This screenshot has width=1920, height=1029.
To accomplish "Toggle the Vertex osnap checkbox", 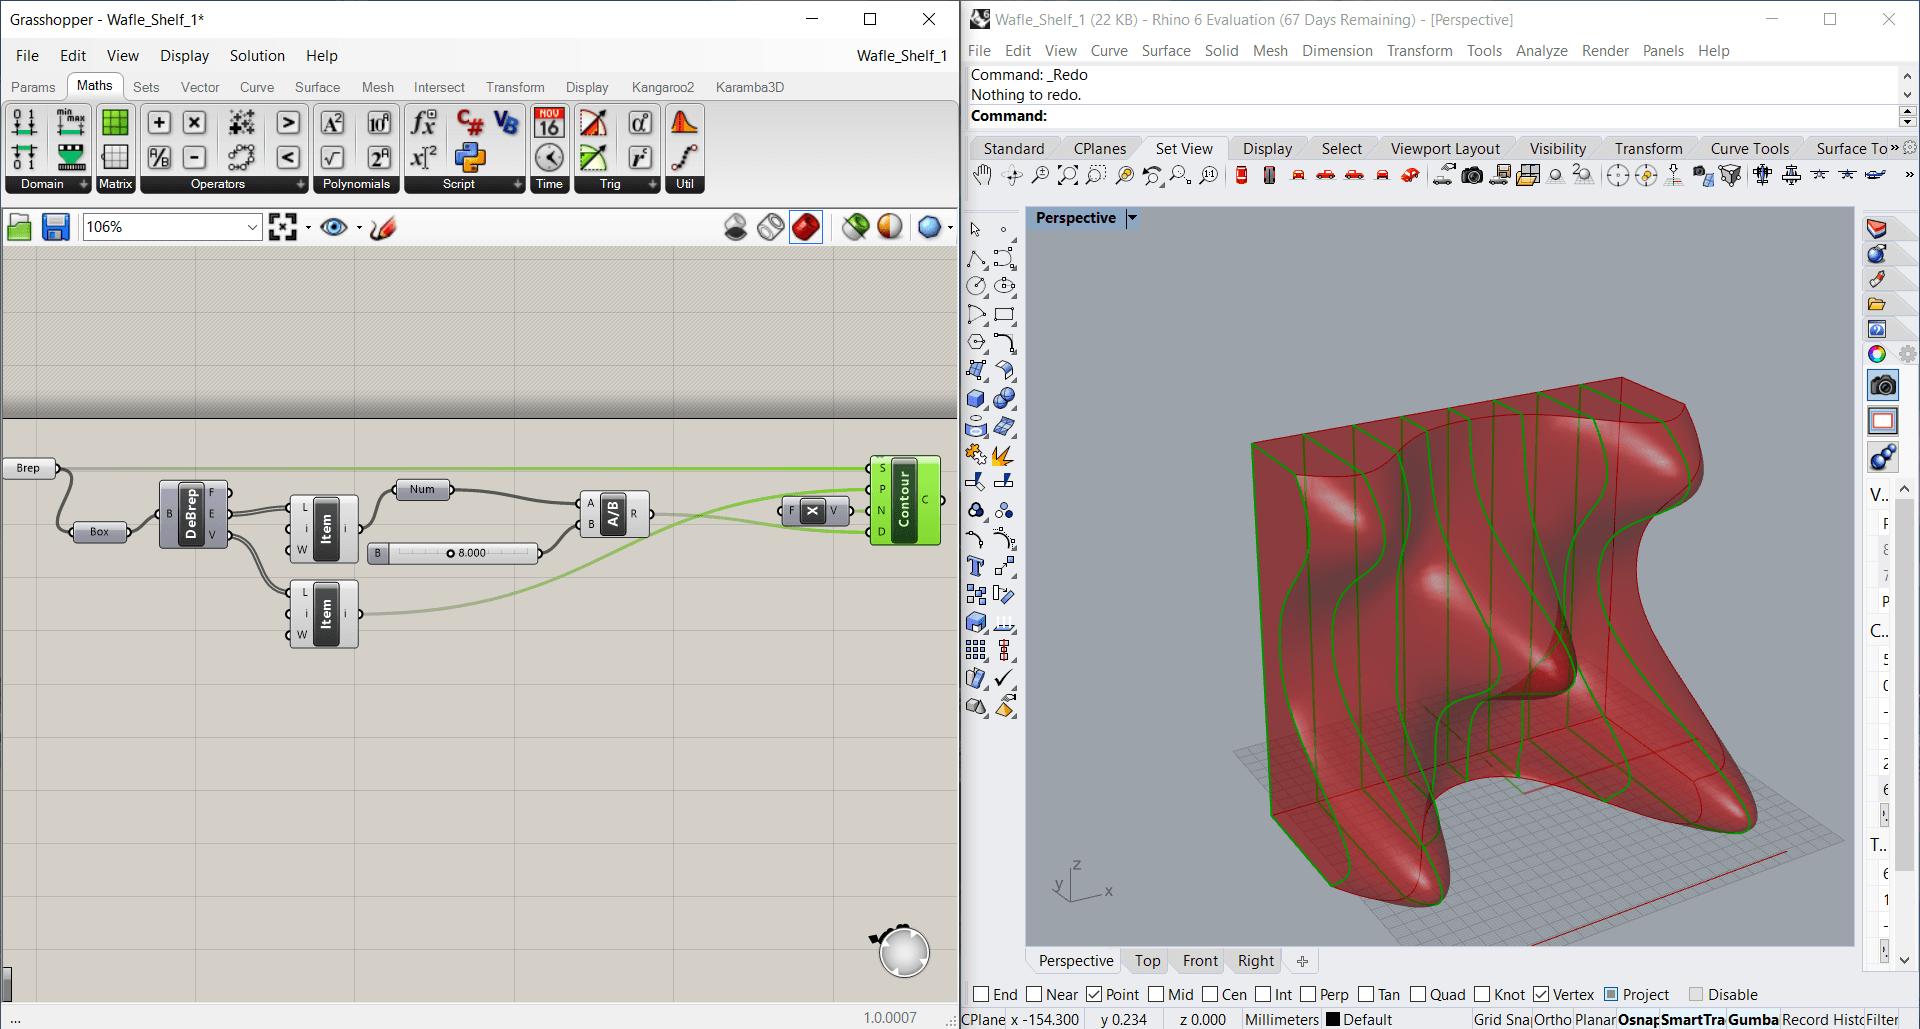I will click(x=1541, y=994).
